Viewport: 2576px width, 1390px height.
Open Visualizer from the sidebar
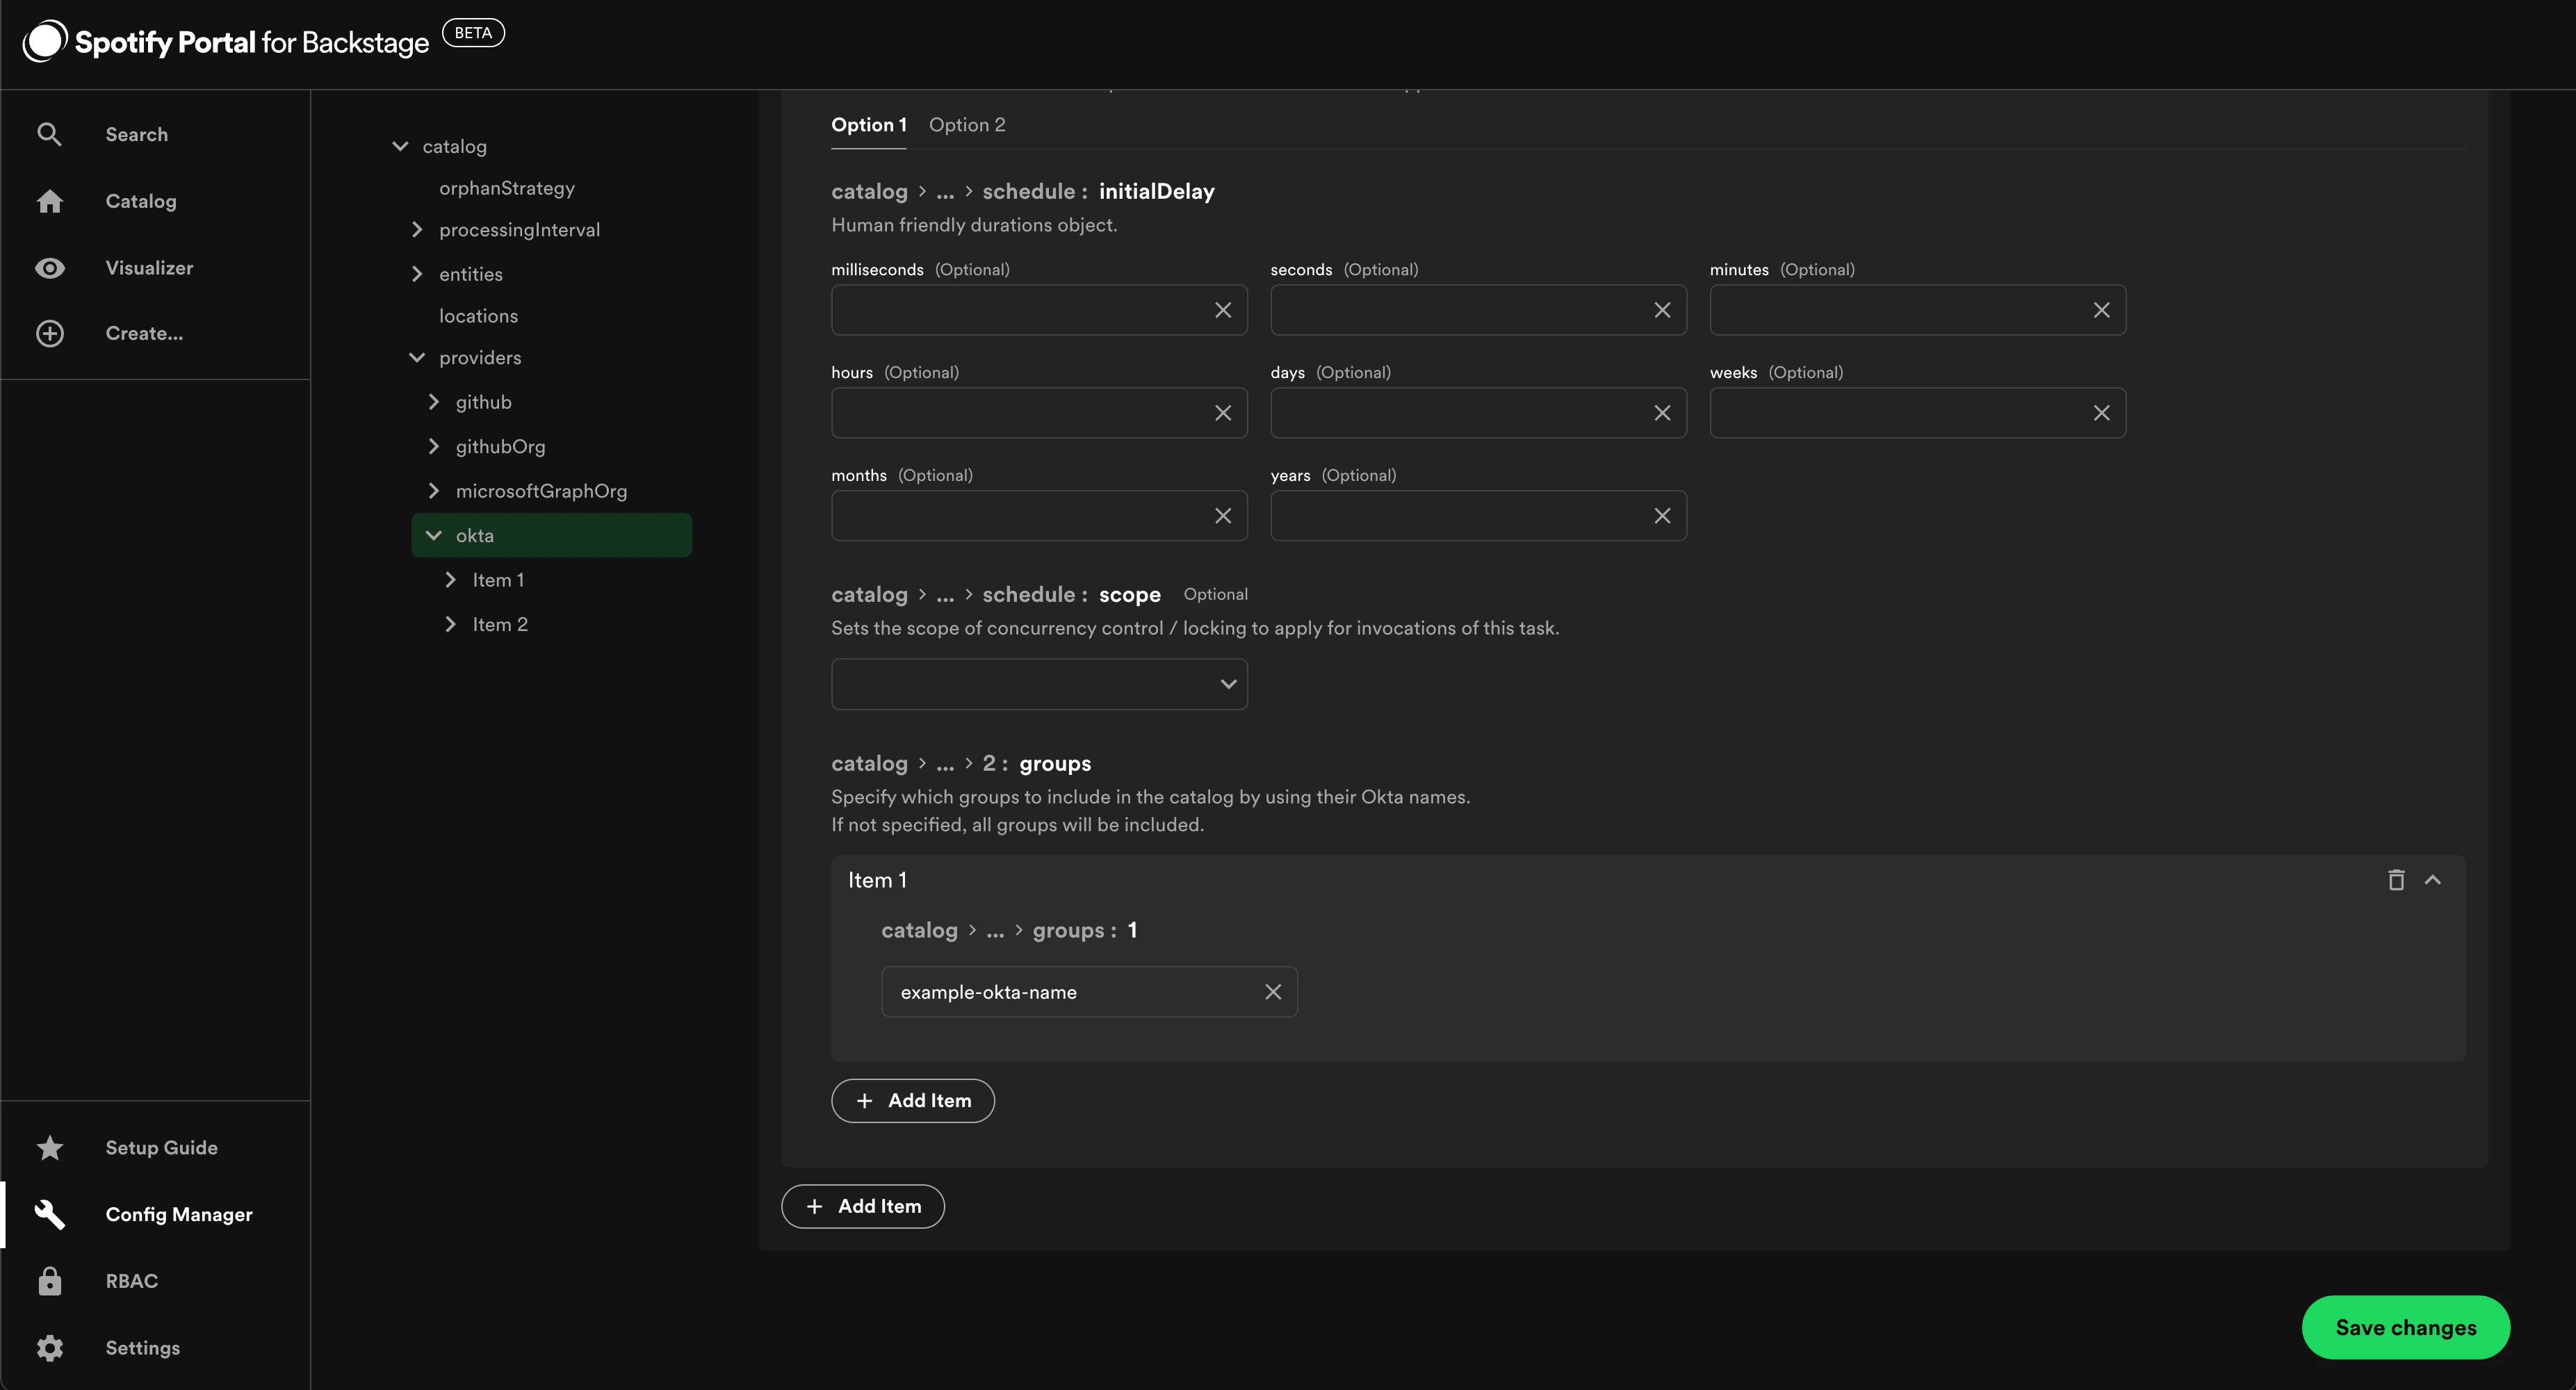149,268
